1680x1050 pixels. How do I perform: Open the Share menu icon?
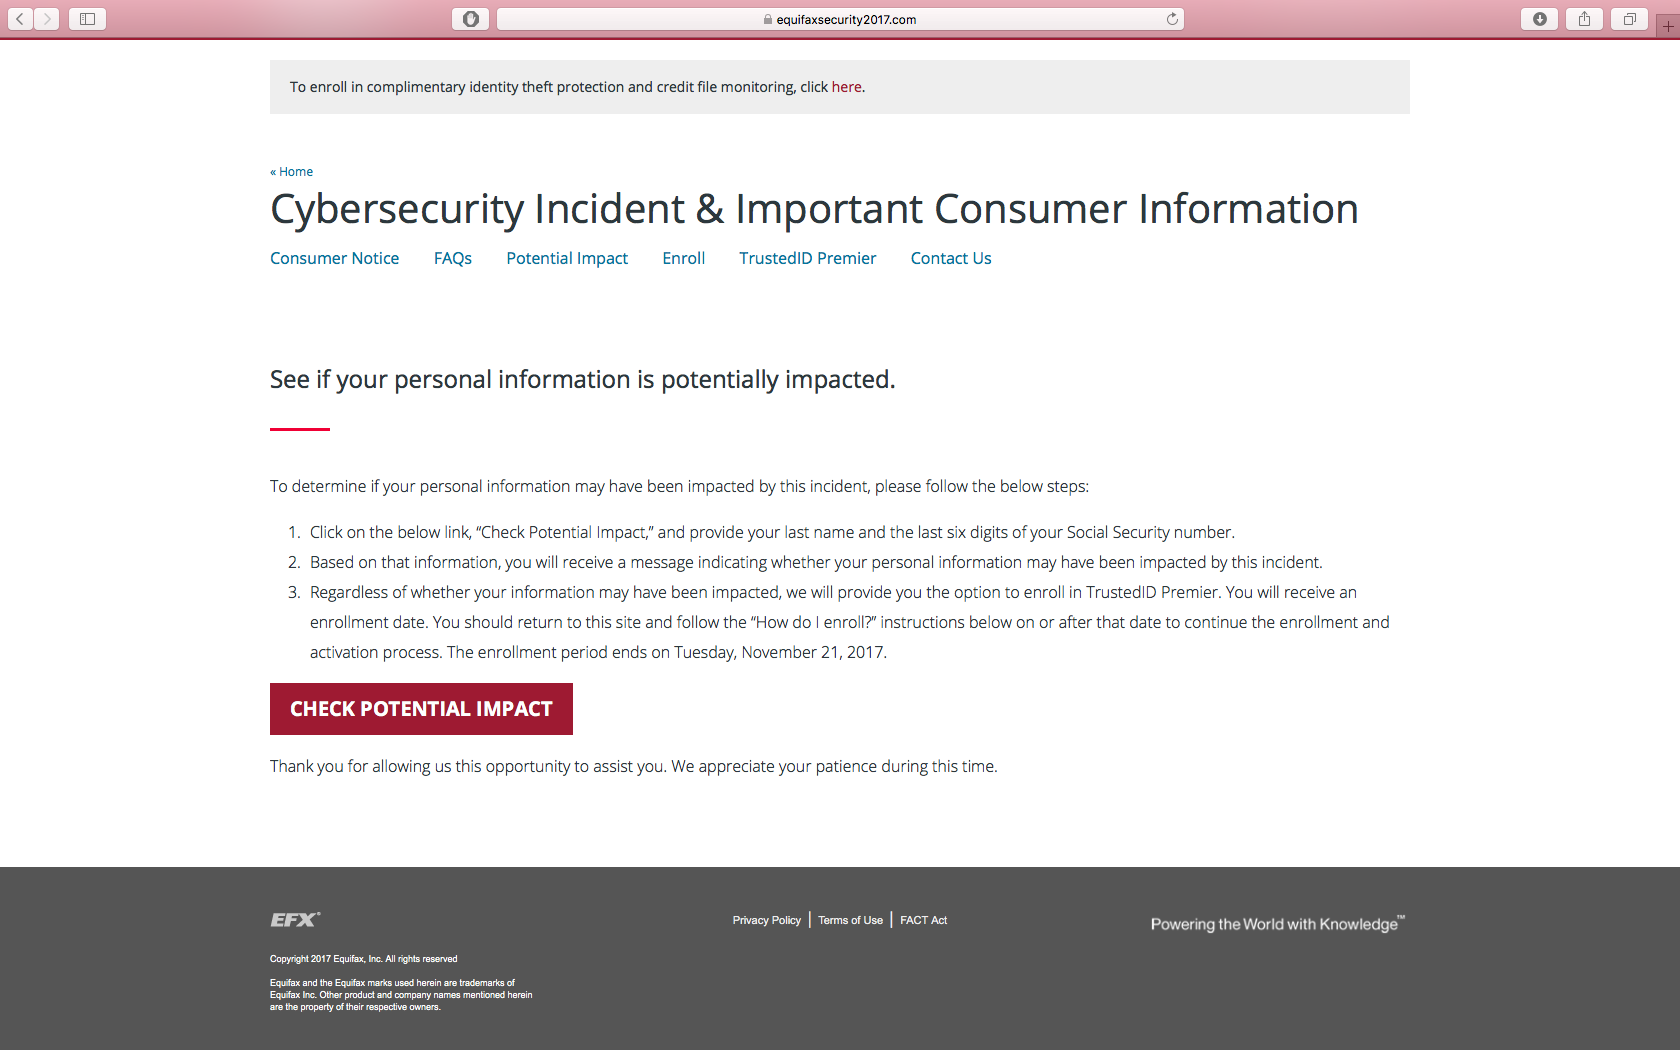click(1585, 19)
